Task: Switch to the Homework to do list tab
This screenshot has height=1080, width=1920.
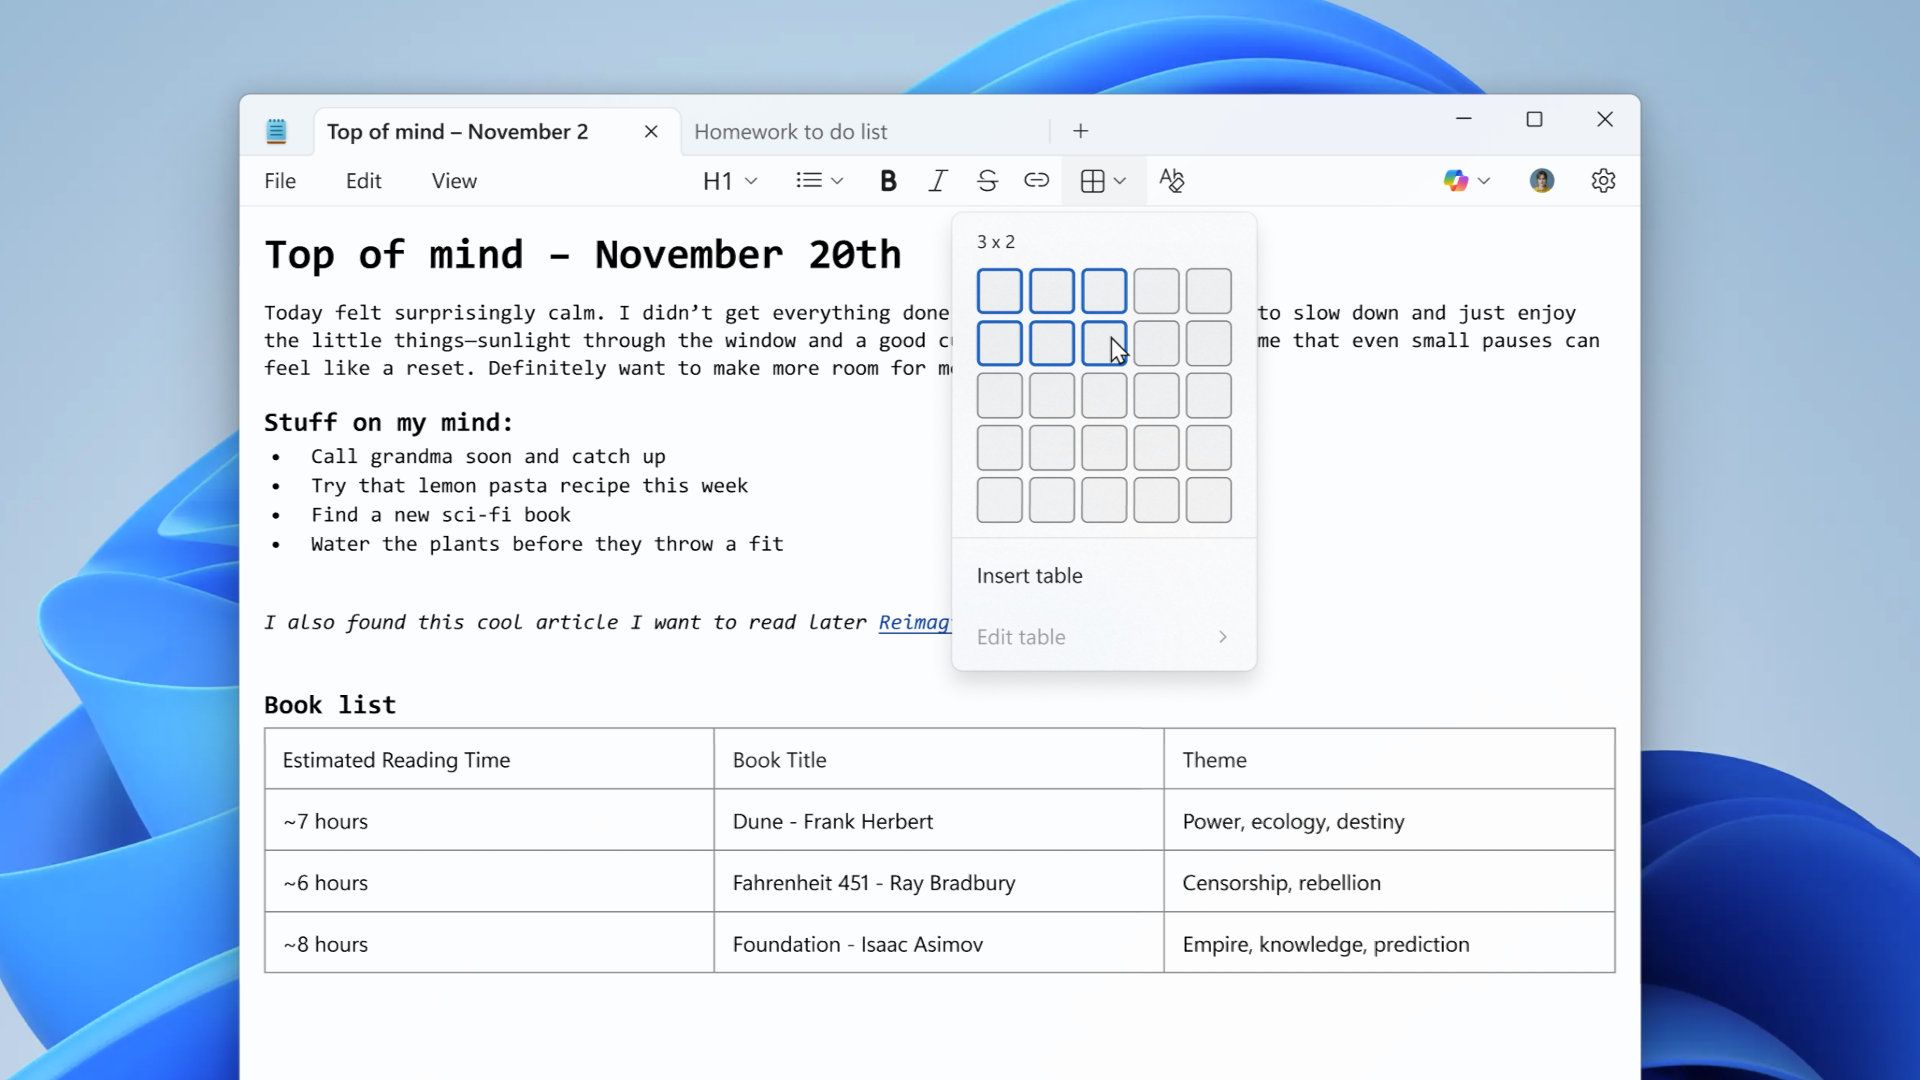Action: (x=791, y=131)
